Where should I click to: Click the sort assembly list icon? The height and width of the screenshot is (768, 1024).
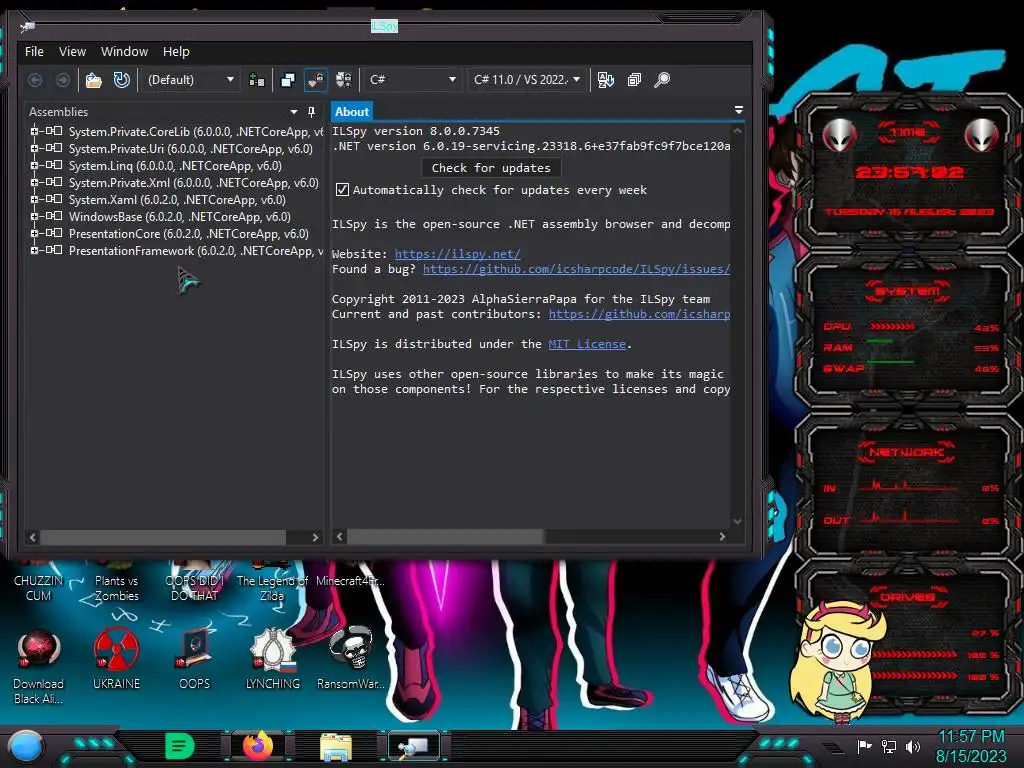tap(605, 80)
